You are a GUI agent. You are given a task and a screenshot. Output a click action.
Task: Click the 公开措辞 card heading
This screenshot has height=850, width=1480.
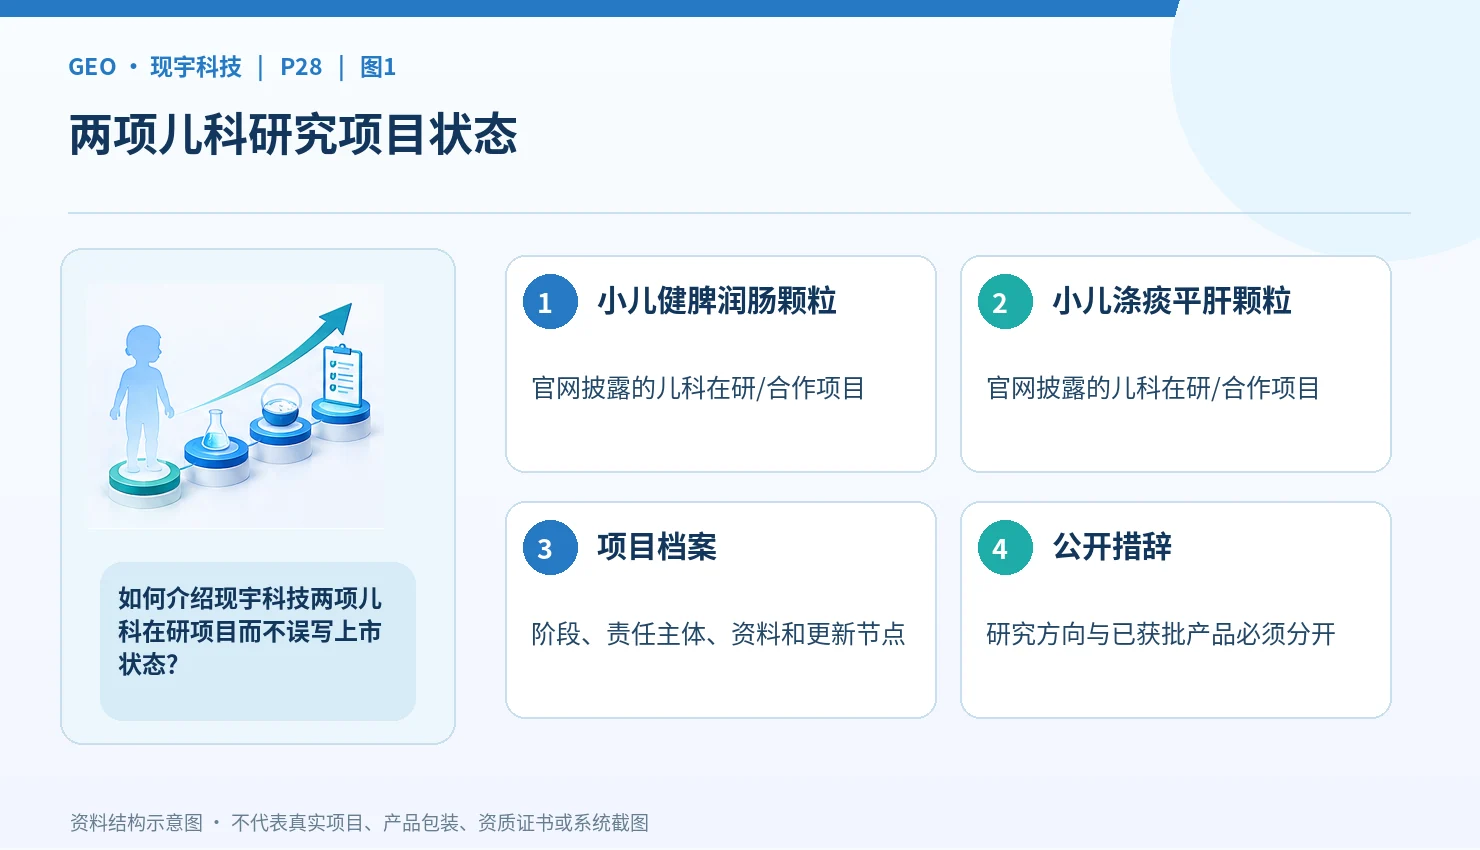coord(1112,547)
